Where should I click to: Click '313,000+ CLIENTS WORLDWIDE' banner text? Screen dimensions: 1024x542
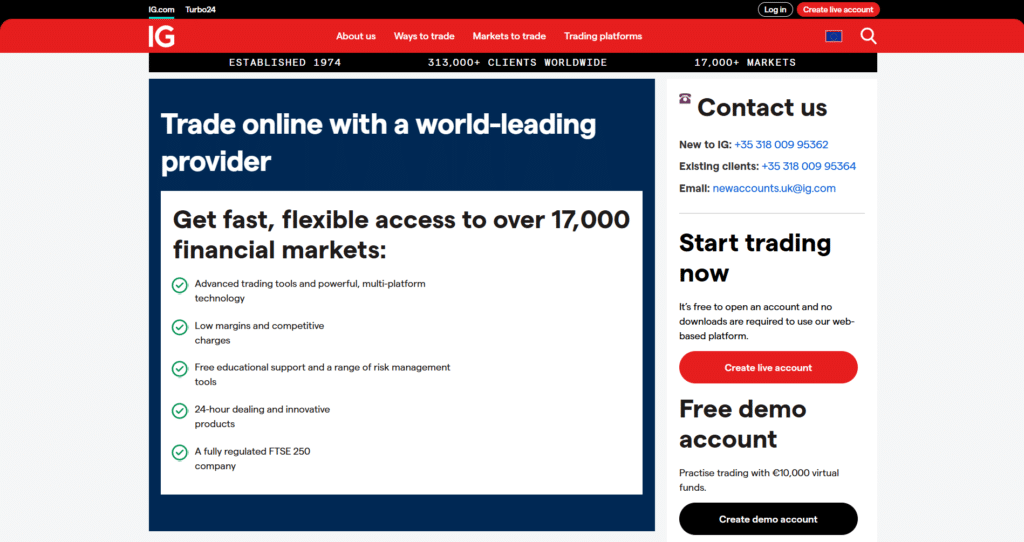[517, 63]
